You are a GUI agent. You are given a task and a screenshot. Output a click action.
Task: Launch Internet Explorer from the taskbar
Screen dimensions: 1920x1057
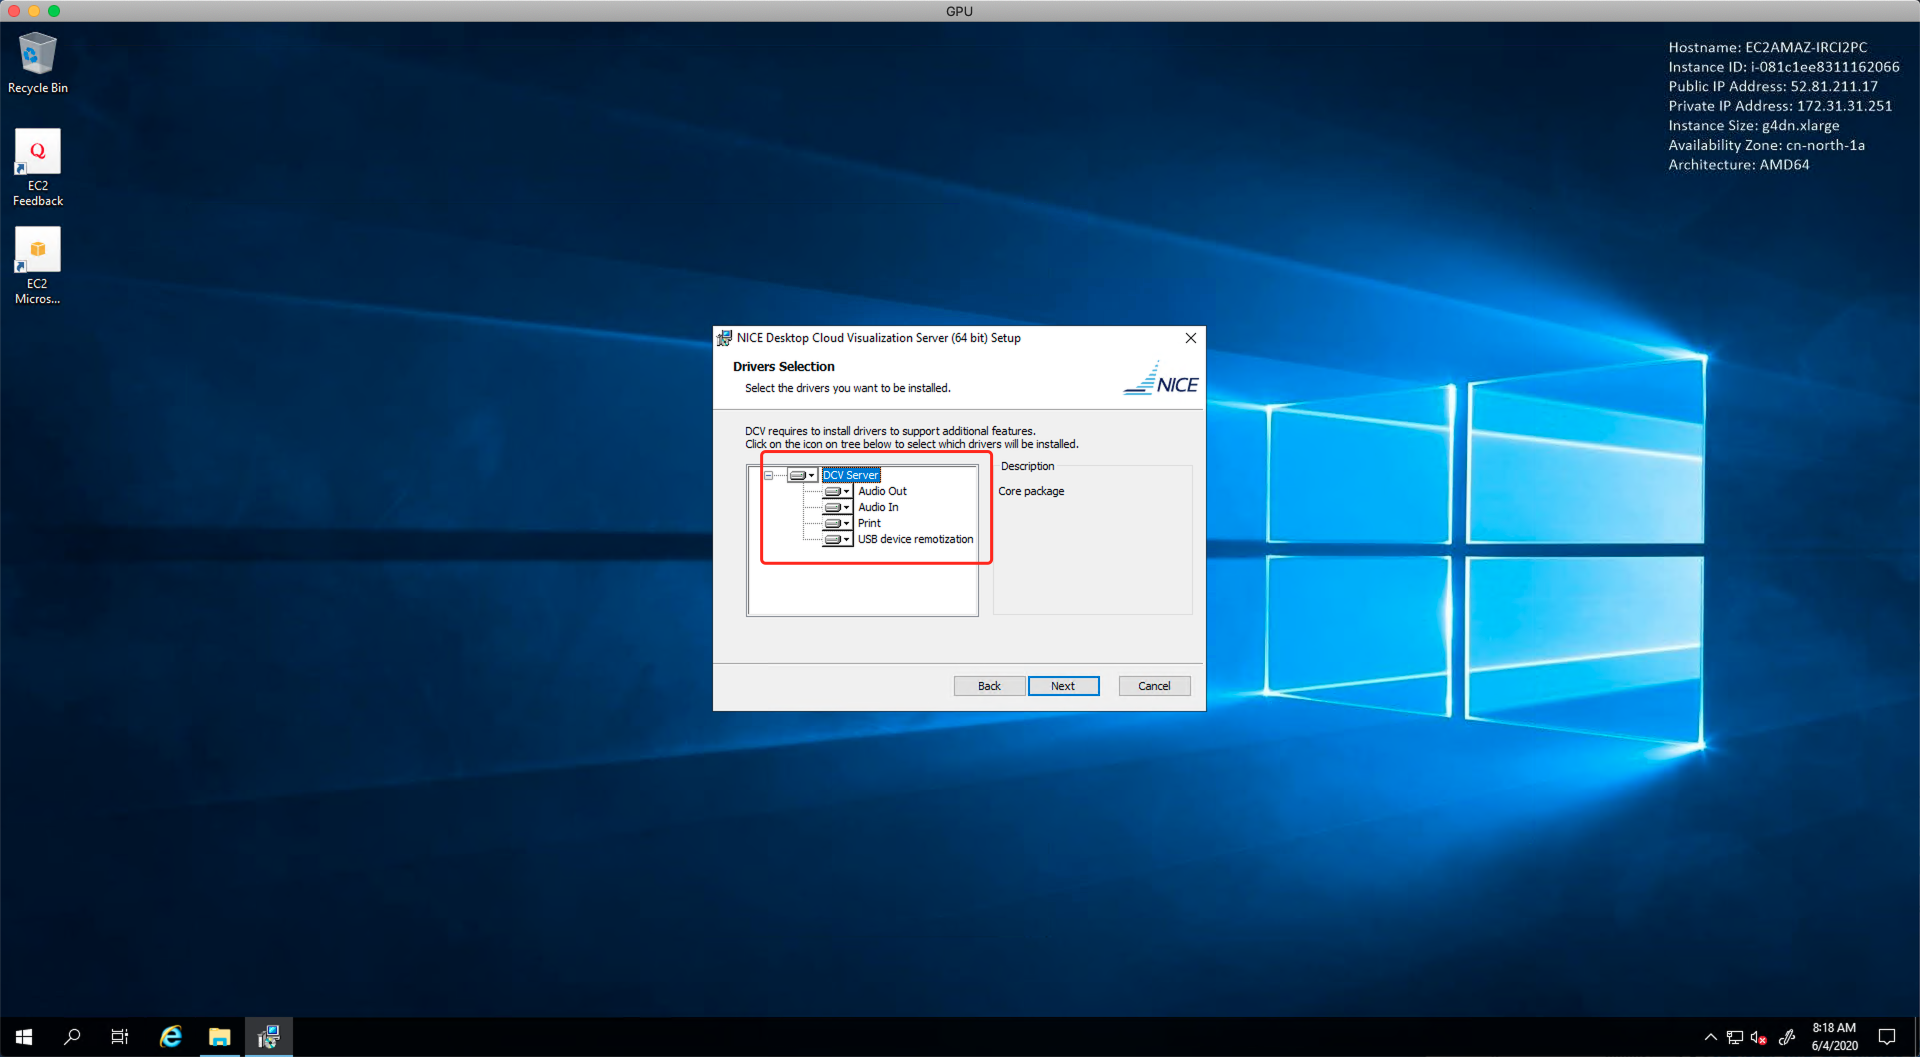(x=171, y=1037)
